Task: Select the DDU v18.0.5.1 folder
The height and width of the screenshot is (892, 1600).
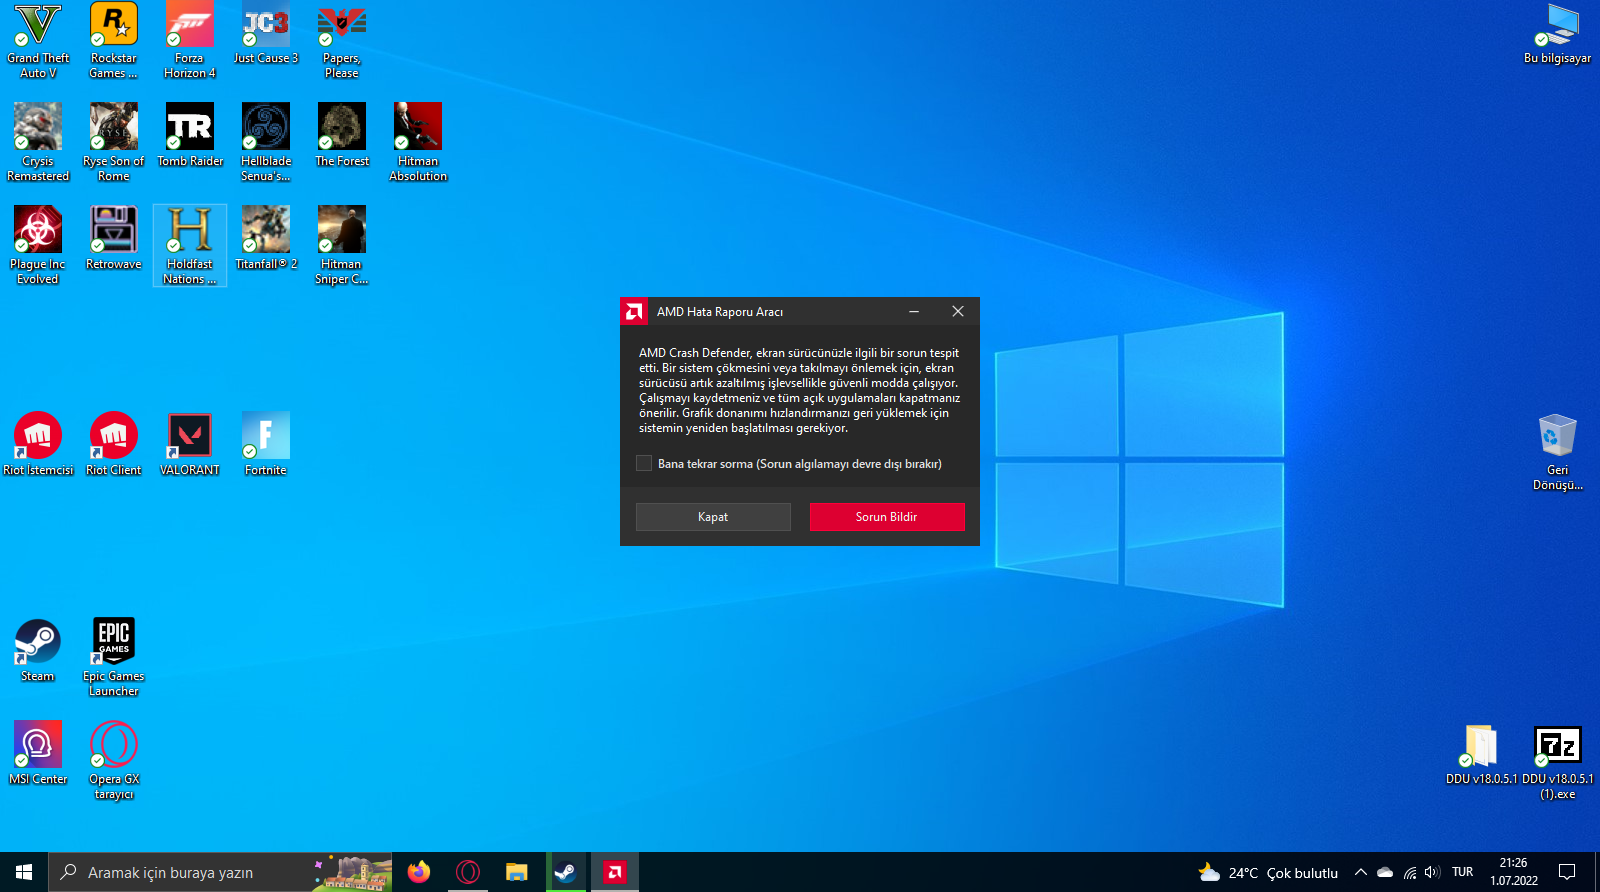Action: pyautogui.click(x=1481, y=754)
